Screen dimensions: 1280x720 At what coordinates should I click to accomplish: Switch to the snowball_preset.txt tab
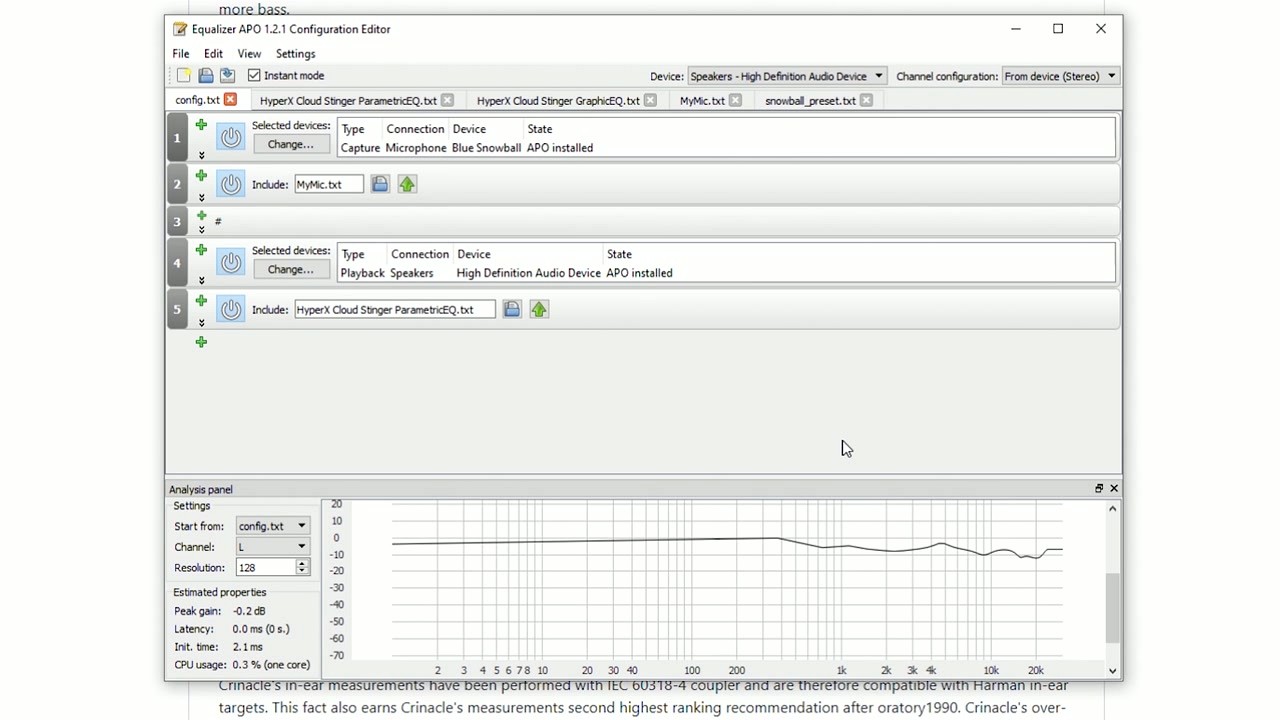(812, 100)
